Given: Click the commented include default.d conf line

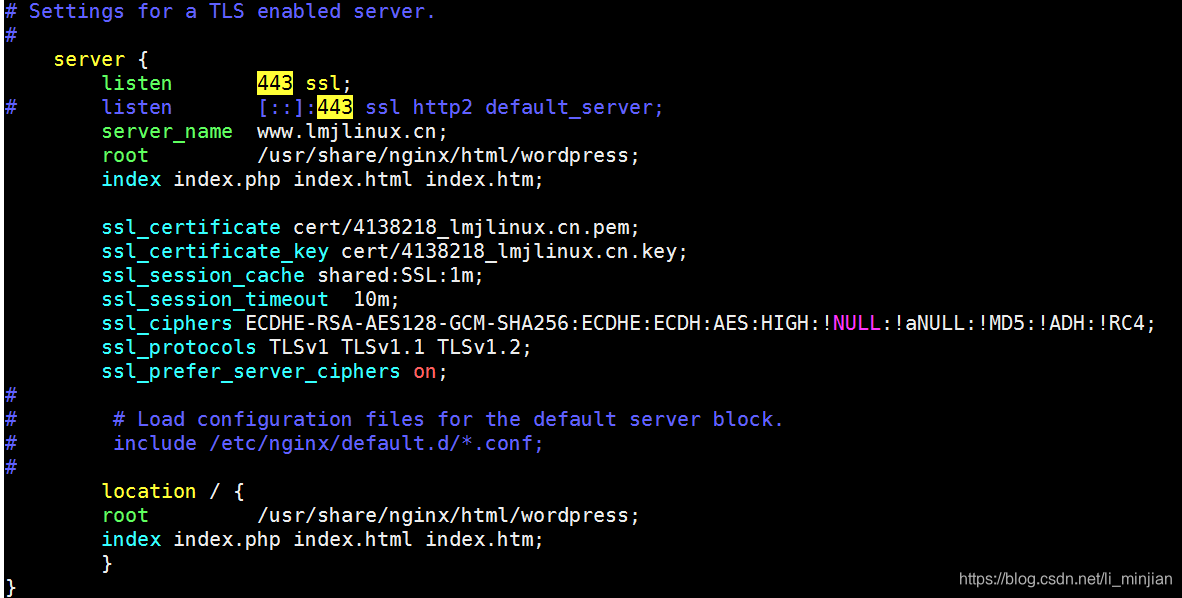Looking at the screenshot, I should click(328, 443).
